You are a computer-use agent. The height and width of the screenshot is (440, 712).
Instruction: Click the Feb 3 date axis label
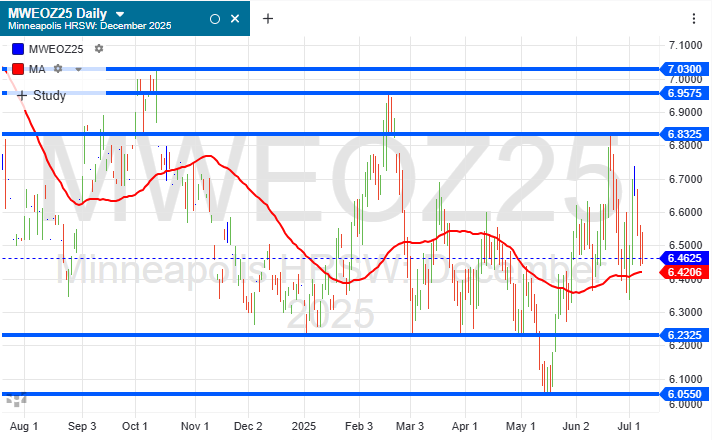359,426
